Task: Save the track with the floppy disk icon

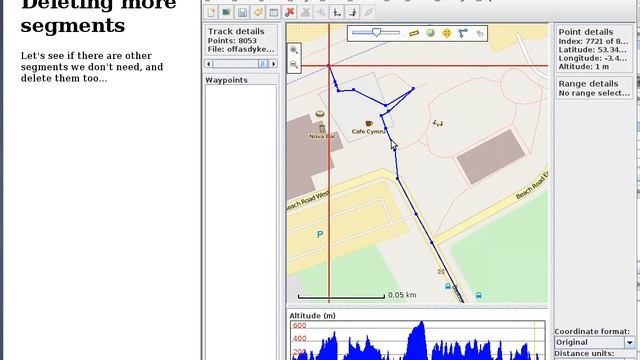Action: point(242,13)
